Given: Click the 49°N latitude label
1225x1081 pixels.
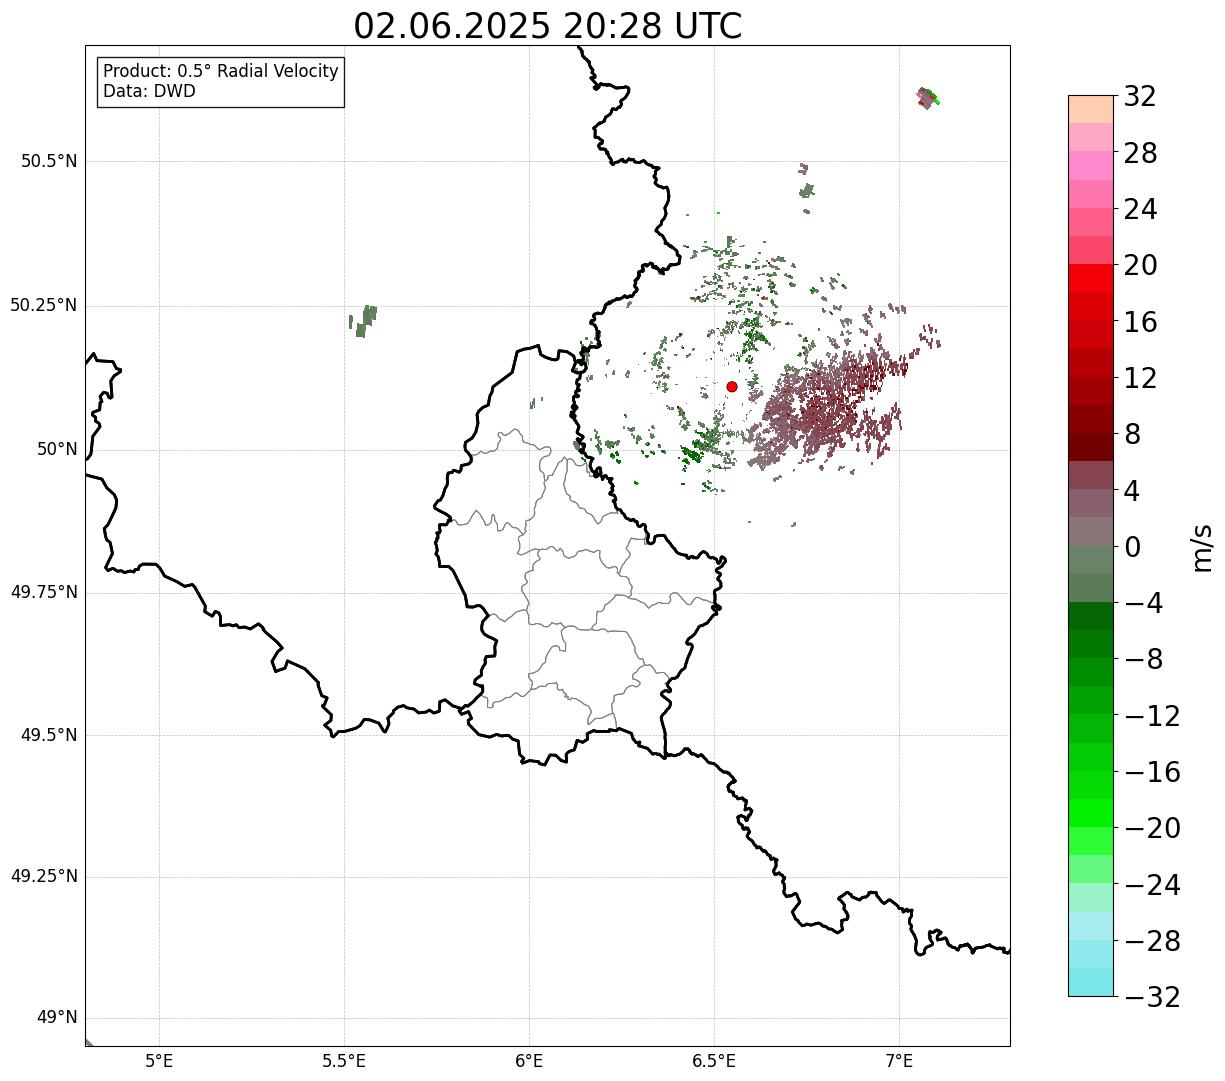Looking at the screenshot, I should pos(57,1018).
